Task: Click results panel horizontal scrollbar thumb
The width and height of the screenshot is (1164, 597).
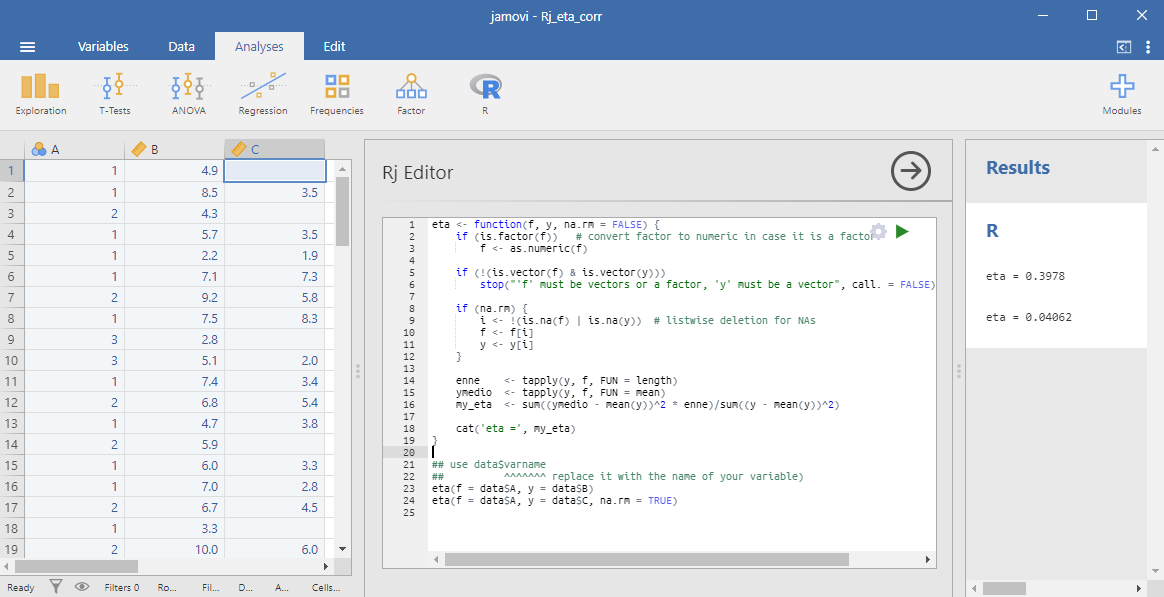Action: click(x=1004, y=588)
